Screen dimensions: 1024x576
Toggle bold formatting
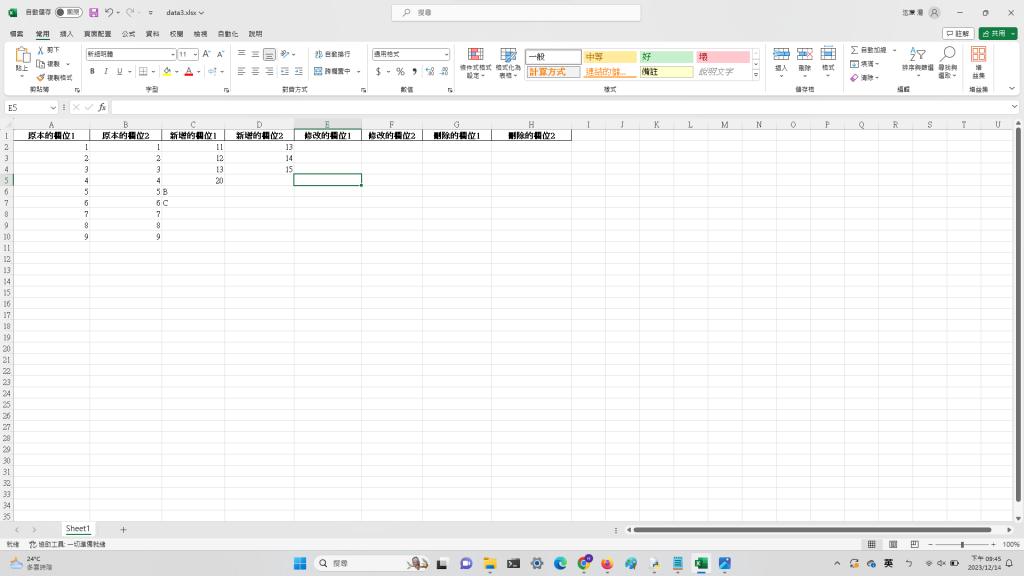92,71
